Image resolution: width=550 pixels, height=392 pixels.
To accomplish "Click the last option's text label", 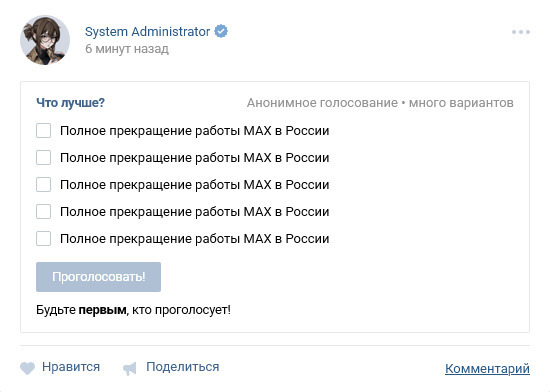I will (x=195, y=239).
